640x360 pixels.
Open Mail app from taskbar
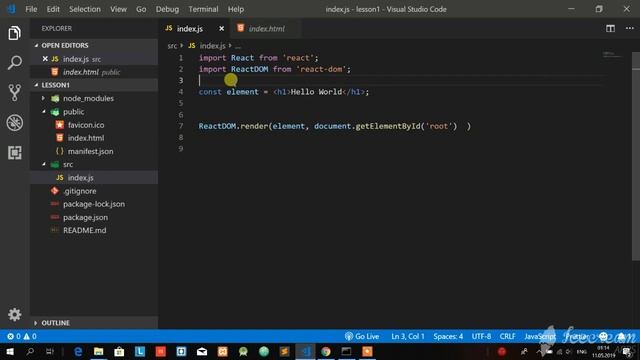[202, 351]
